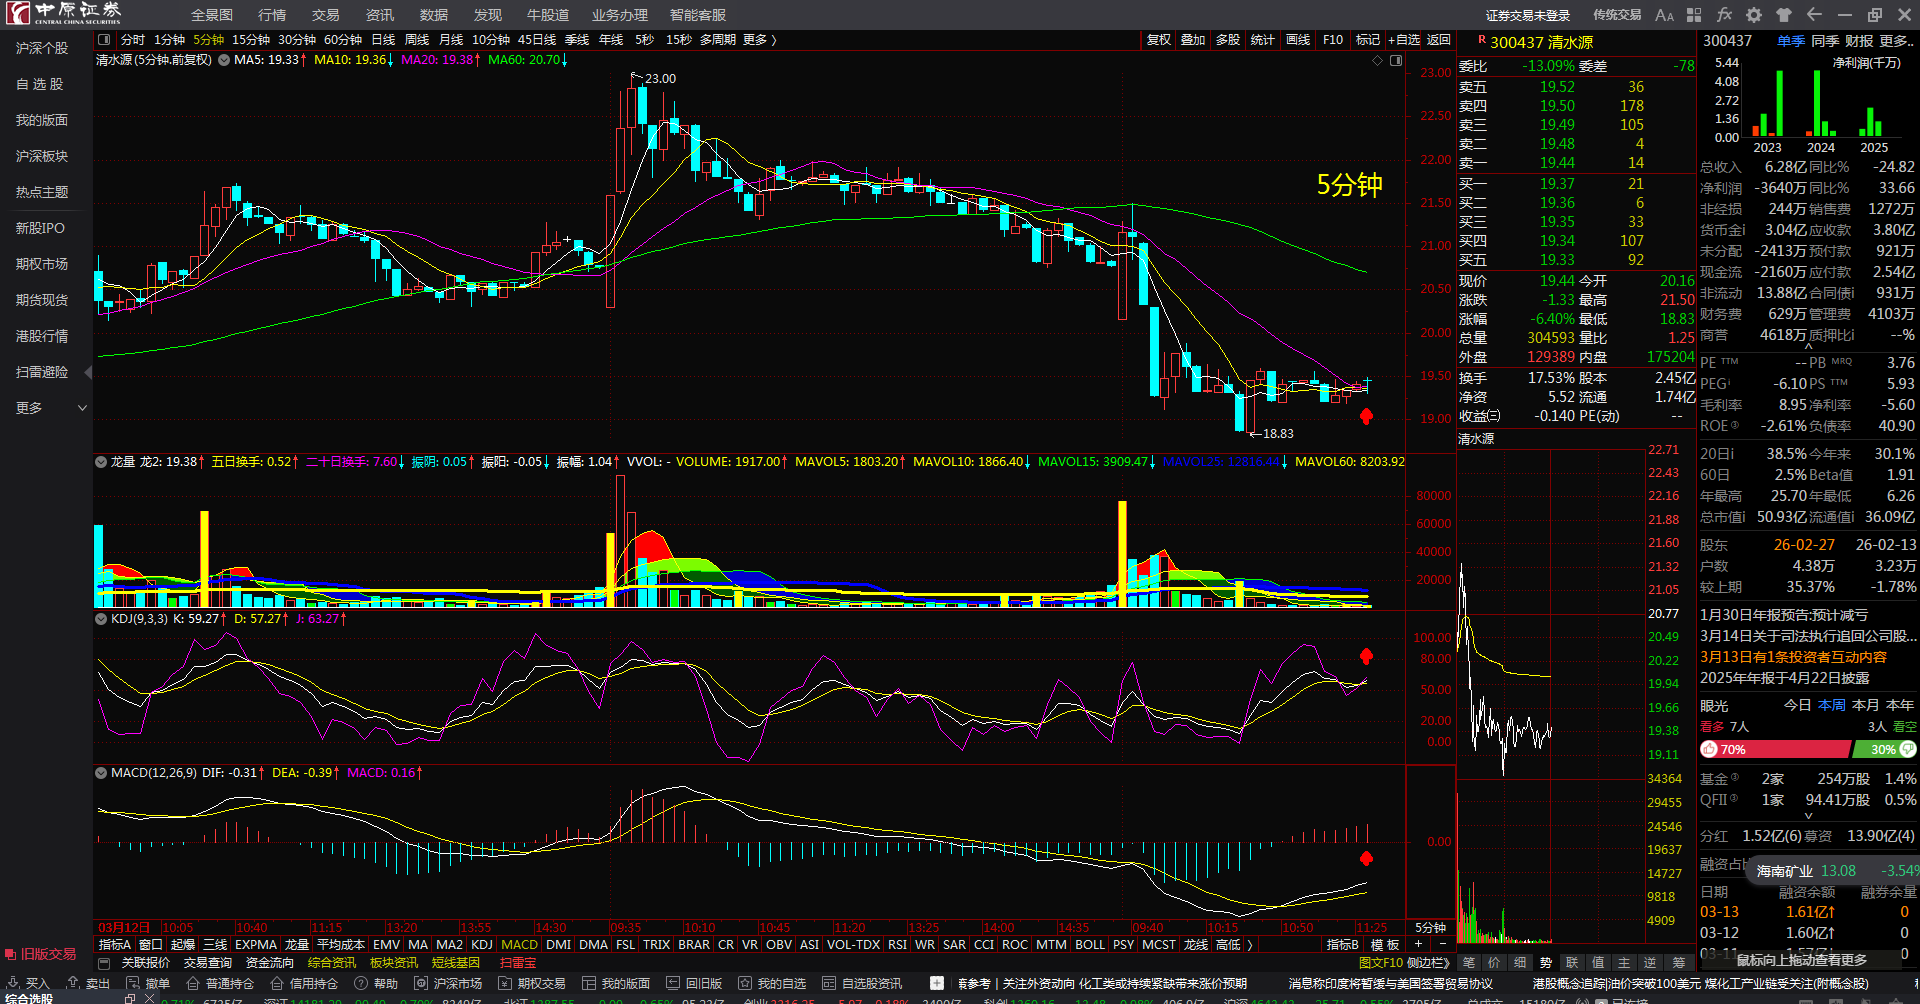This screenshot has width=1920, height=1004.
Task: Toggle the MACD indicator circle
Action: point(101,773)
